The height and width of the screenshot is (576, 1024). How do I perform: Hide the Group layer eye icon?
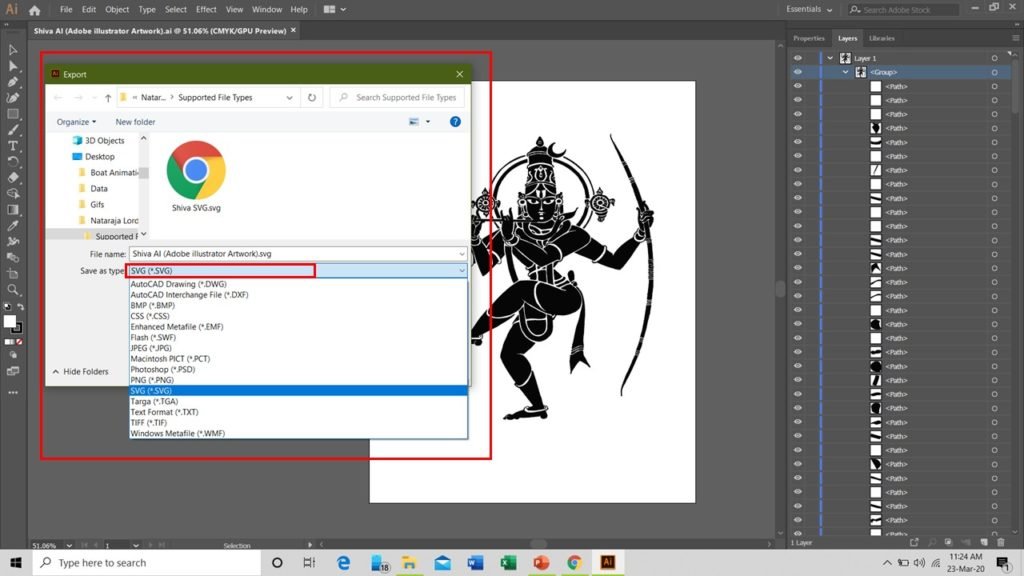(797, 72)
